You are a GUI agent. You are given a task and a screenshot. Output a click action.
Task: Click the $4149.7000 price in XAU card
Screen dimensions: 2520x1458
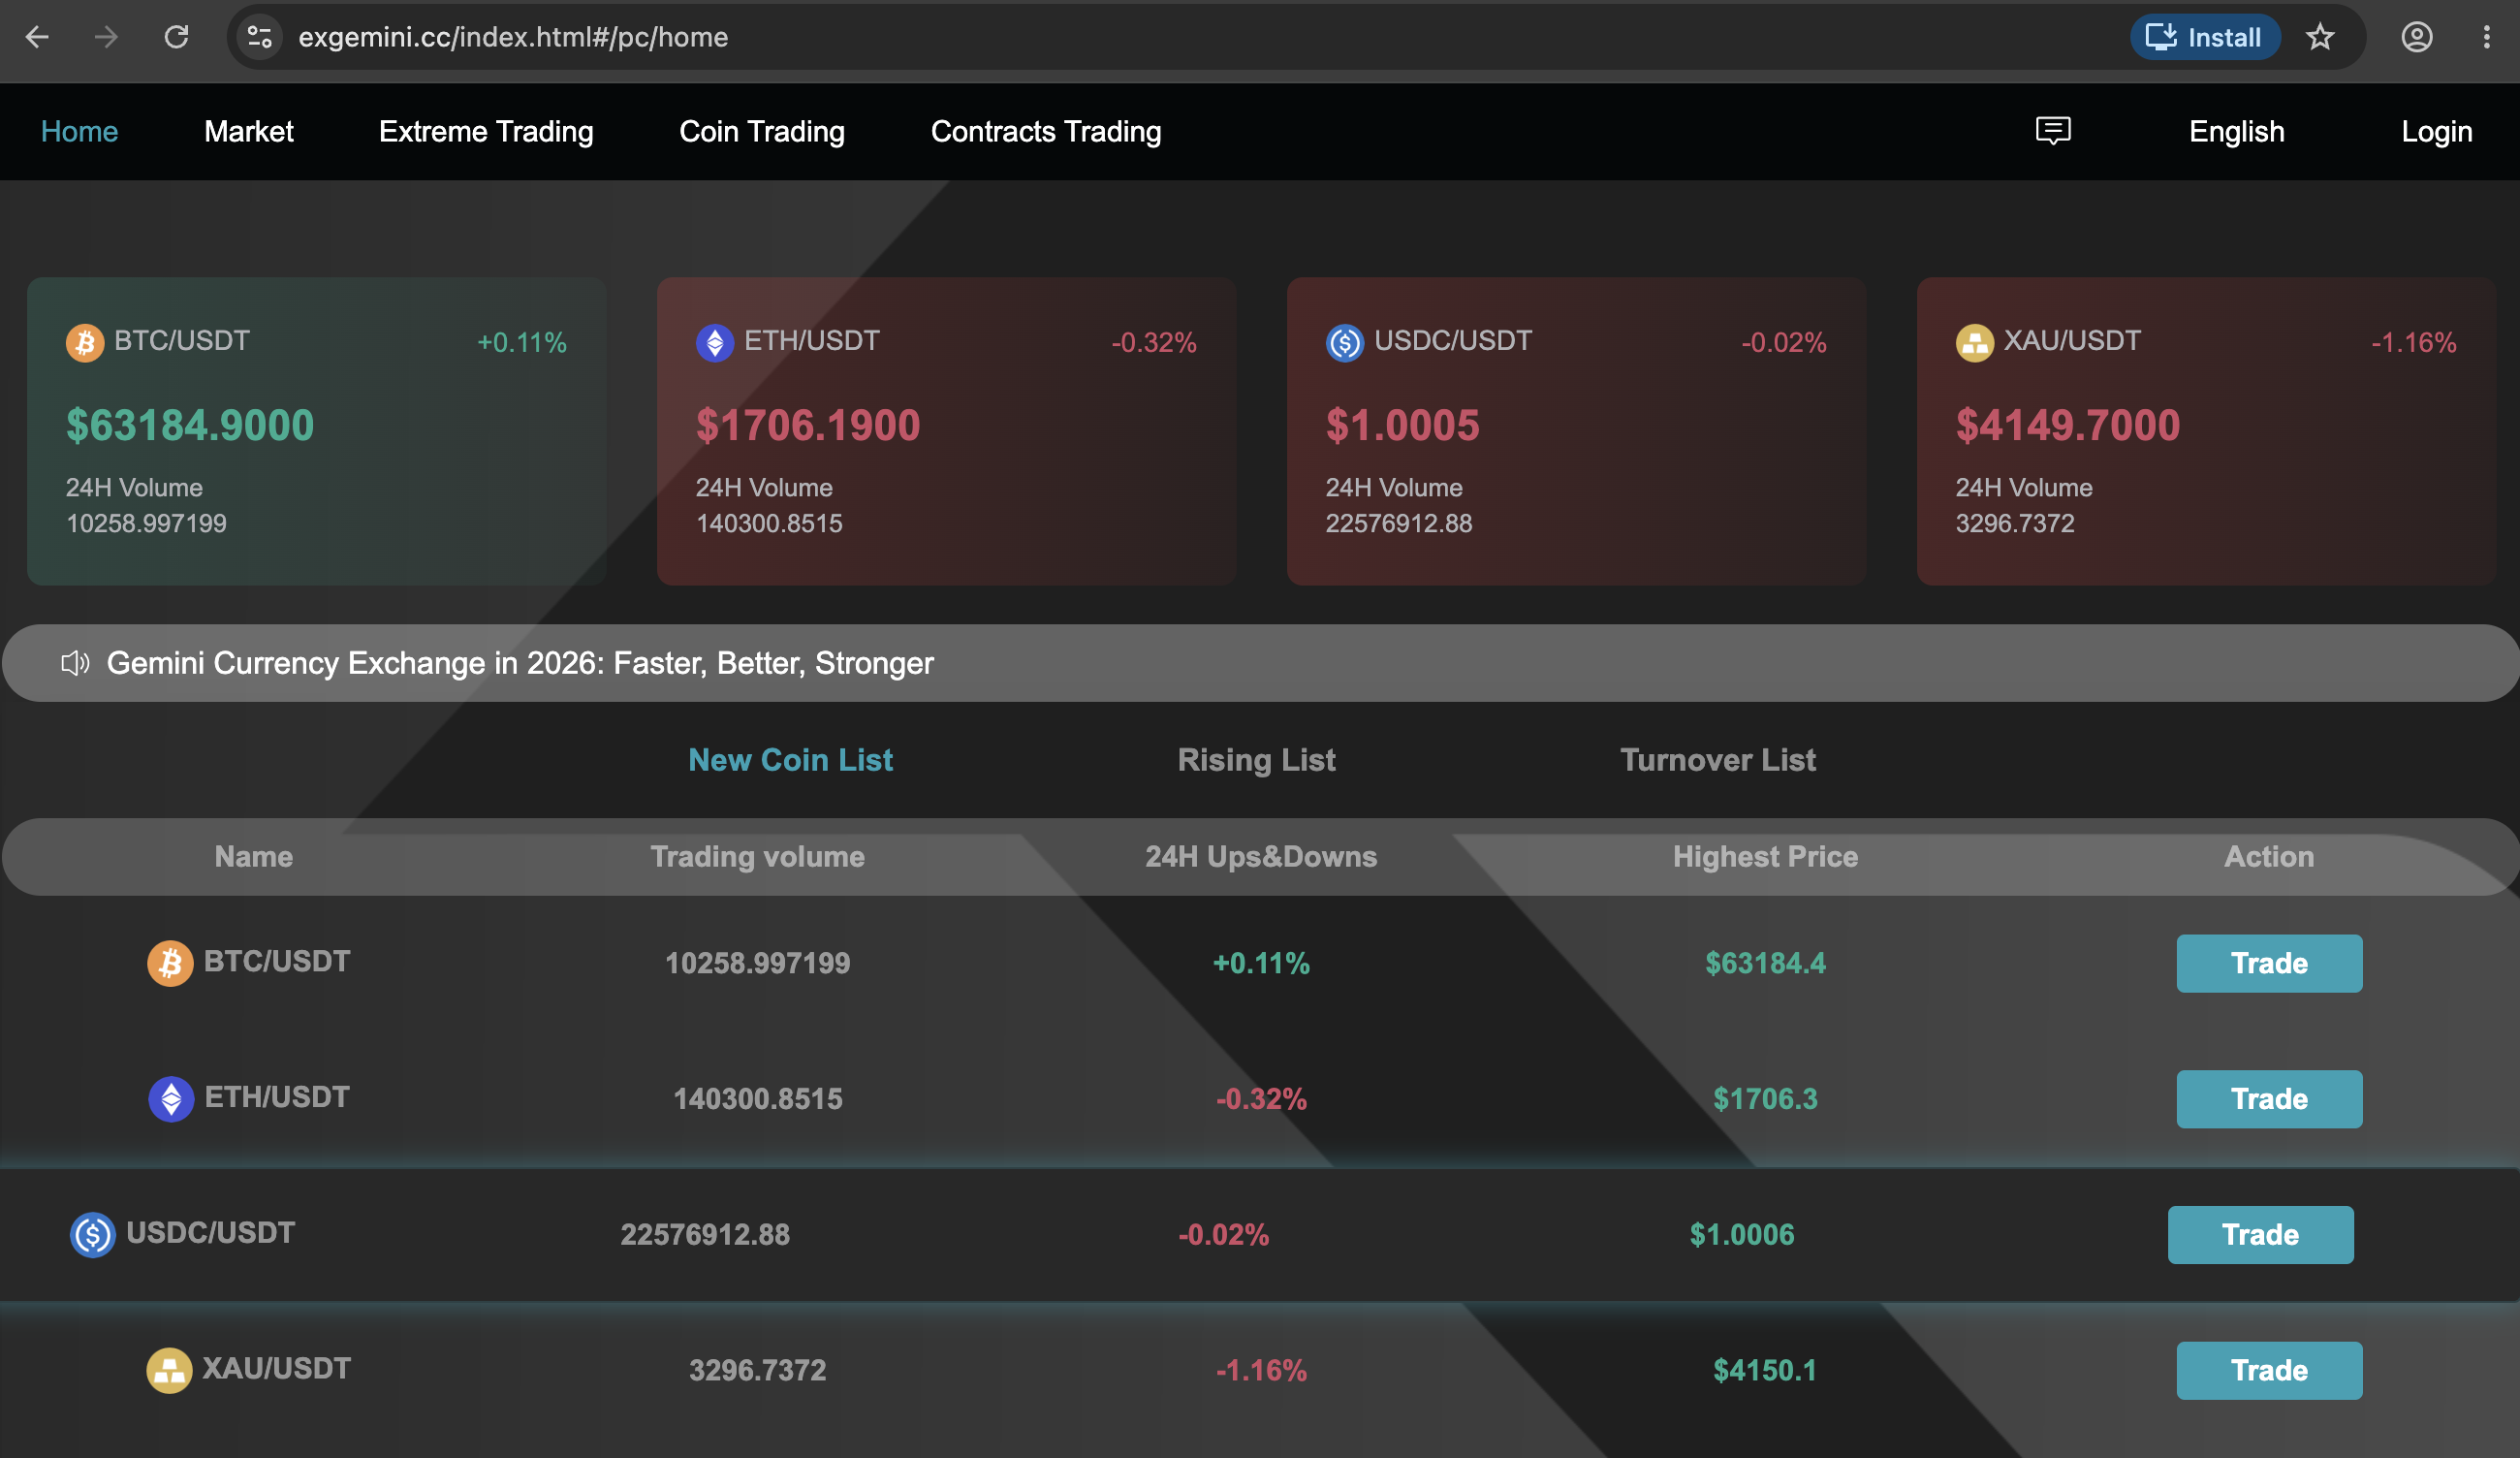2068,425
